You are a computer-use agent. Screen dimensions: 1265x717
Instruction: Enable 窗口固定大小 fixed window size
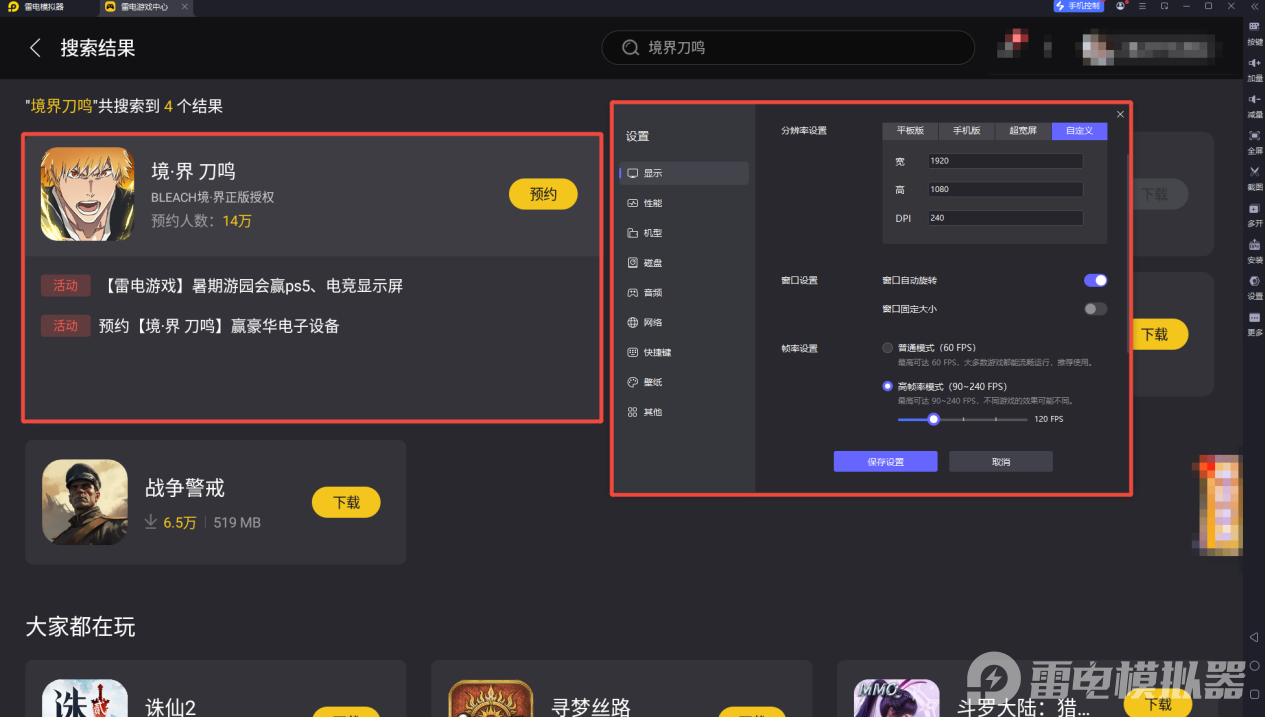1095,309
